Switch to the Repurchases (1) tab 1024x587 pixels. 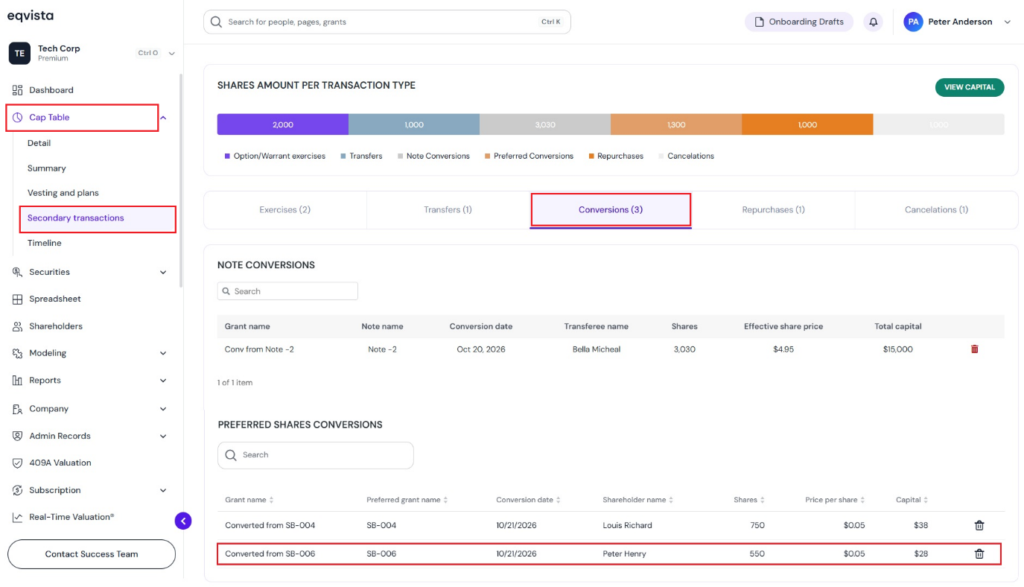coord(773,210)
